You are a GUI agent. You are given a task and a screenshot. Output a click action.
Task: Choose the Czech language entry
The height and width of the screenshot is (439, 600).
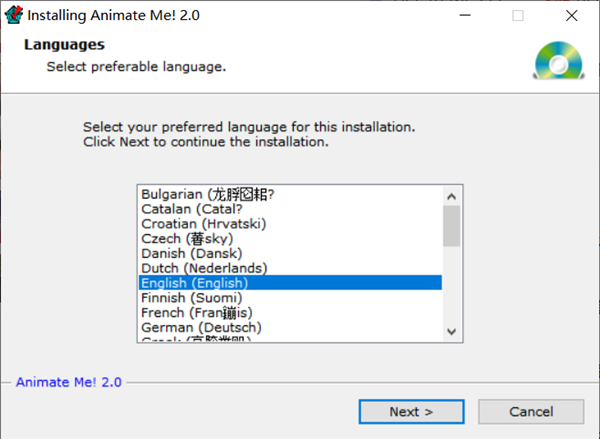point(189,239)
